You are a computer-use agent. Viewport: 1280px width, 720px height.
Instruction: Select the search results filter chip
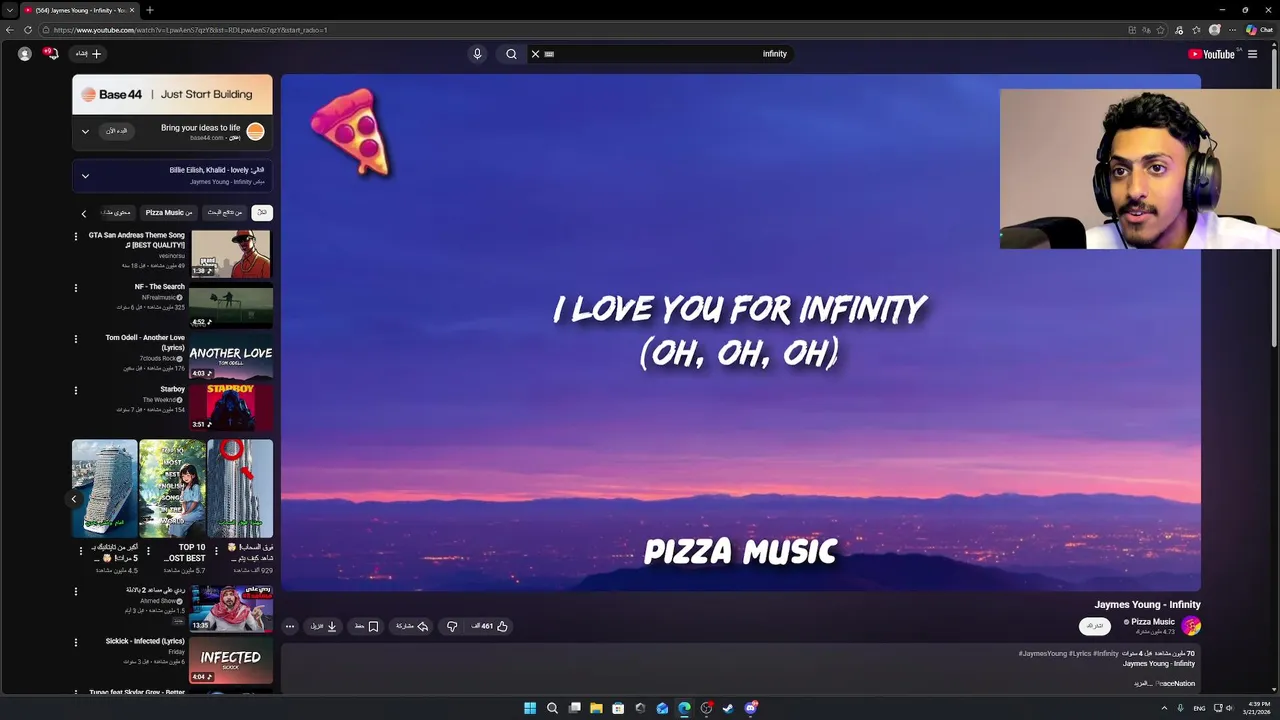coord(225,212)
